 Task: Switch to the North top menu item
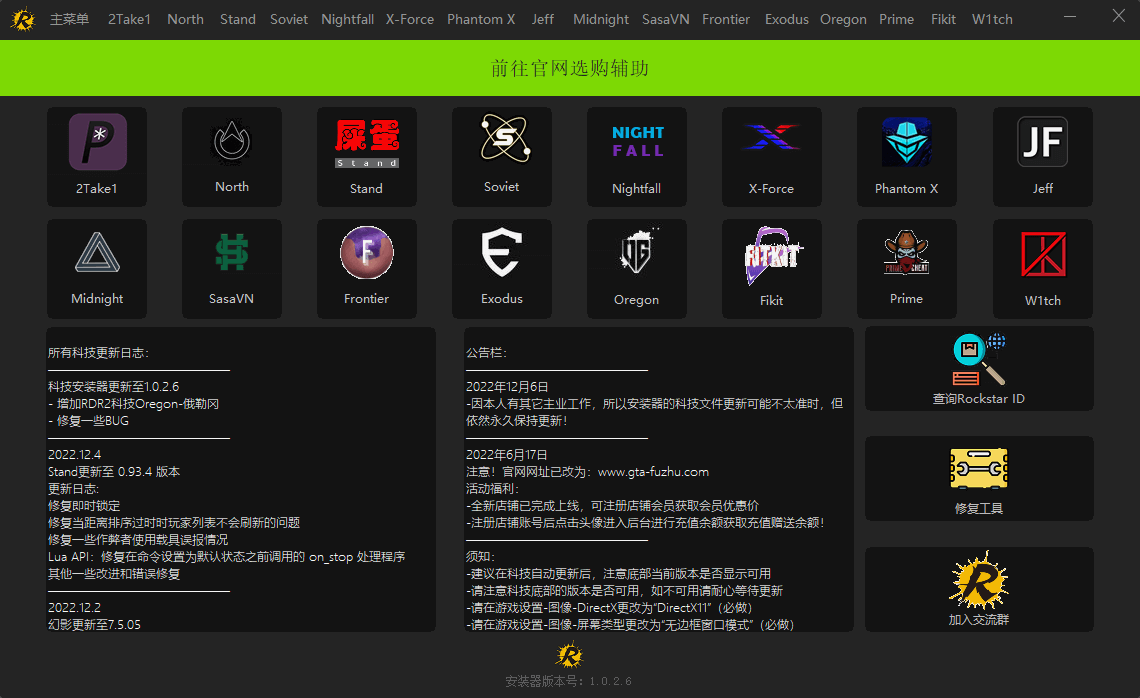[x=185, y=20]
